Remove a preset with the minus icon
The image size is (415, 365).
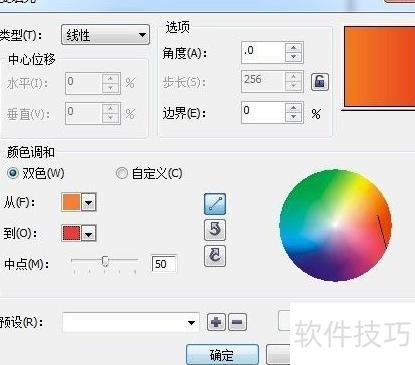(237, 322)
